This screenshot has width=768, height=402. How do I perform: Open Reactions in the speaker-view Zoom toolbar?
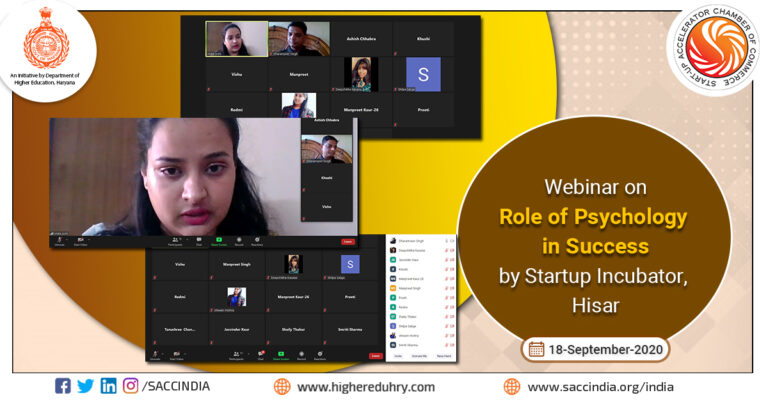tap(257, 241)
